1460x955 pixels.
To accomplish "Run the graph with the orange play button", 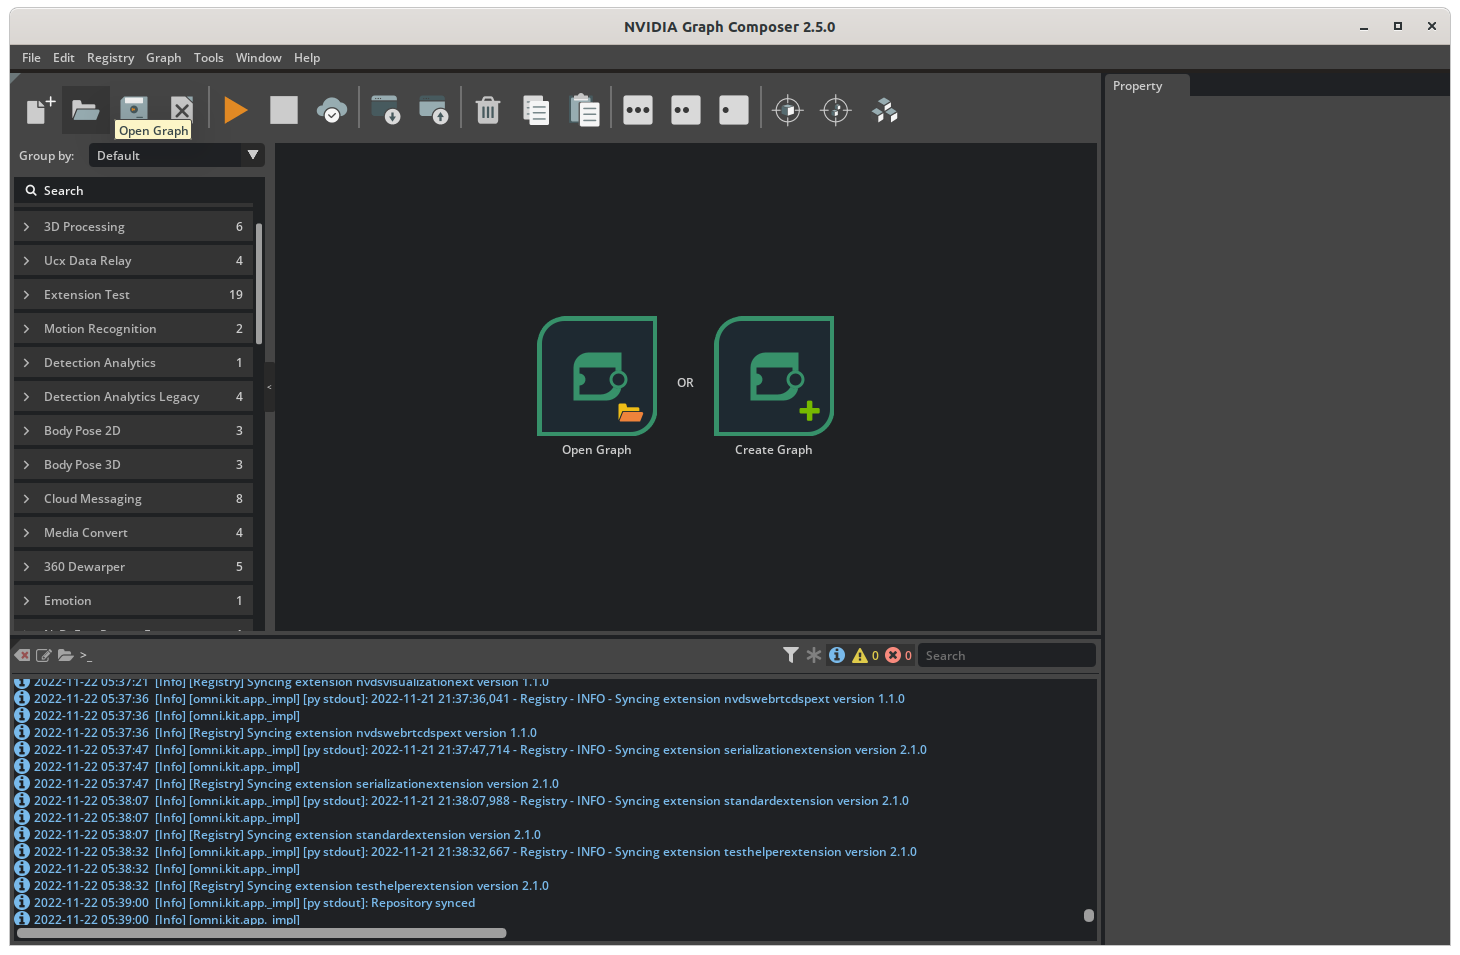I will [x=235, y=110].
